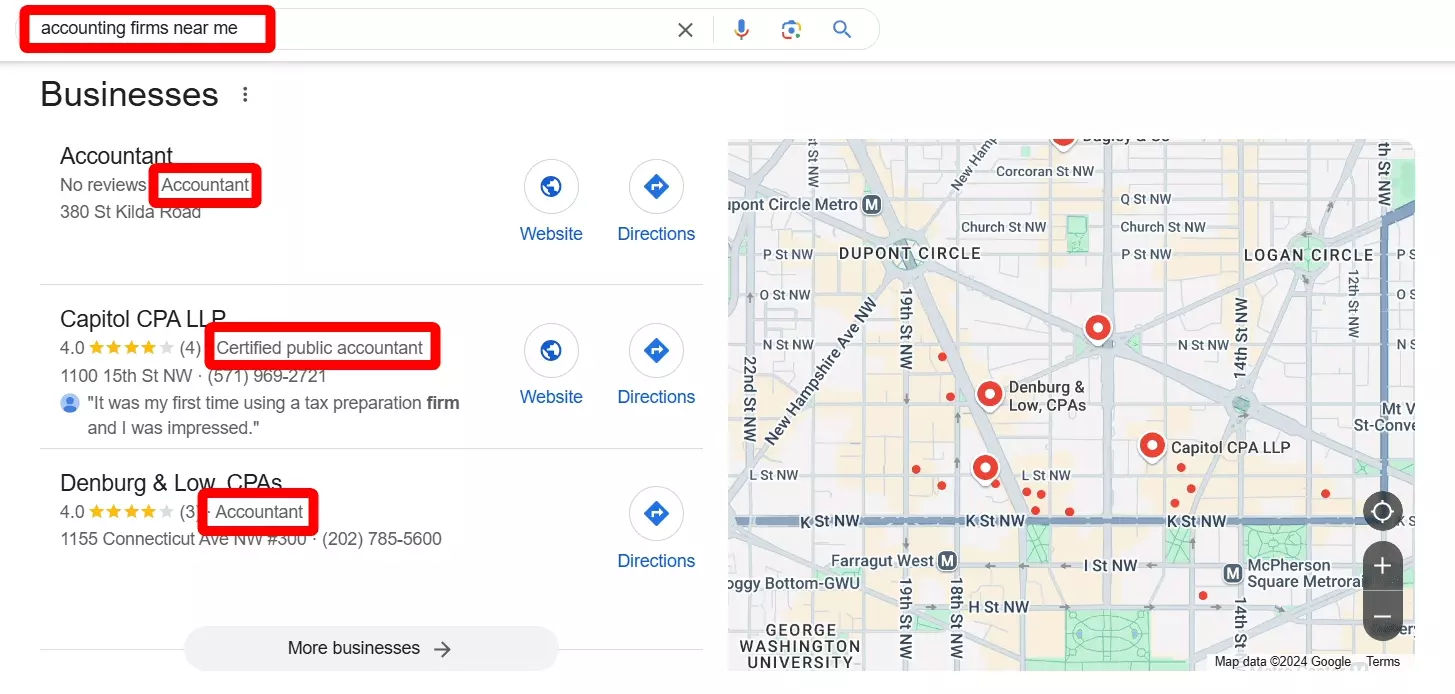Click the Capitol CPA LLP result title

(x=142, y=318)
